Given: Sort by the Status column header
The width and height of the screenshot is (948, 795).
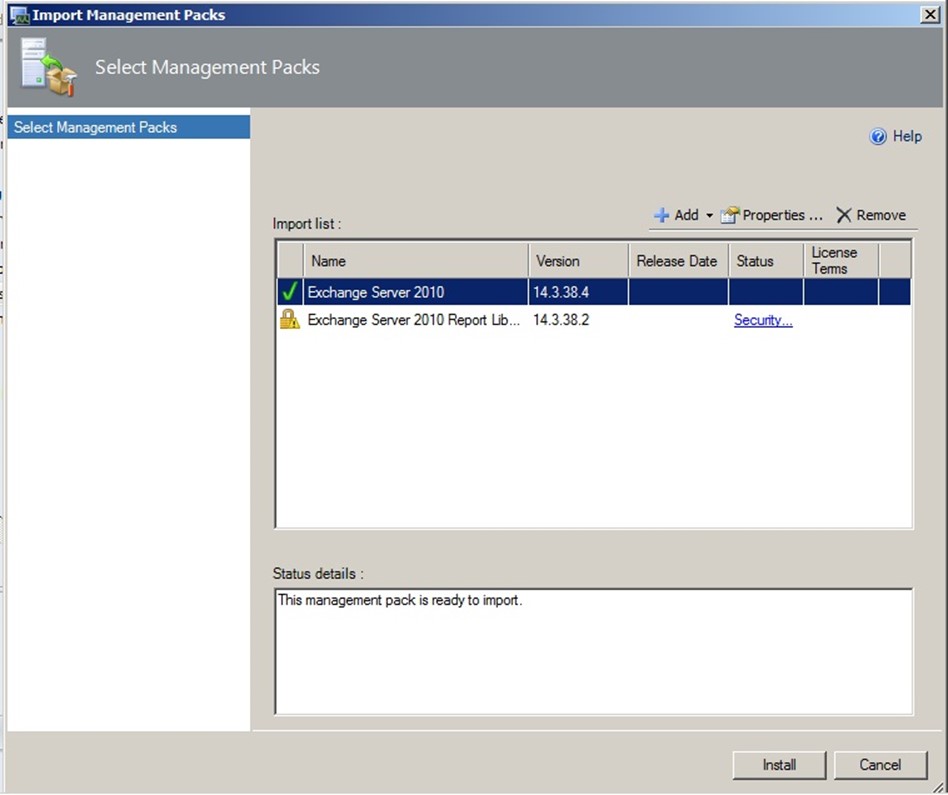Looking at the screenshot, I should tap(766, 261).
